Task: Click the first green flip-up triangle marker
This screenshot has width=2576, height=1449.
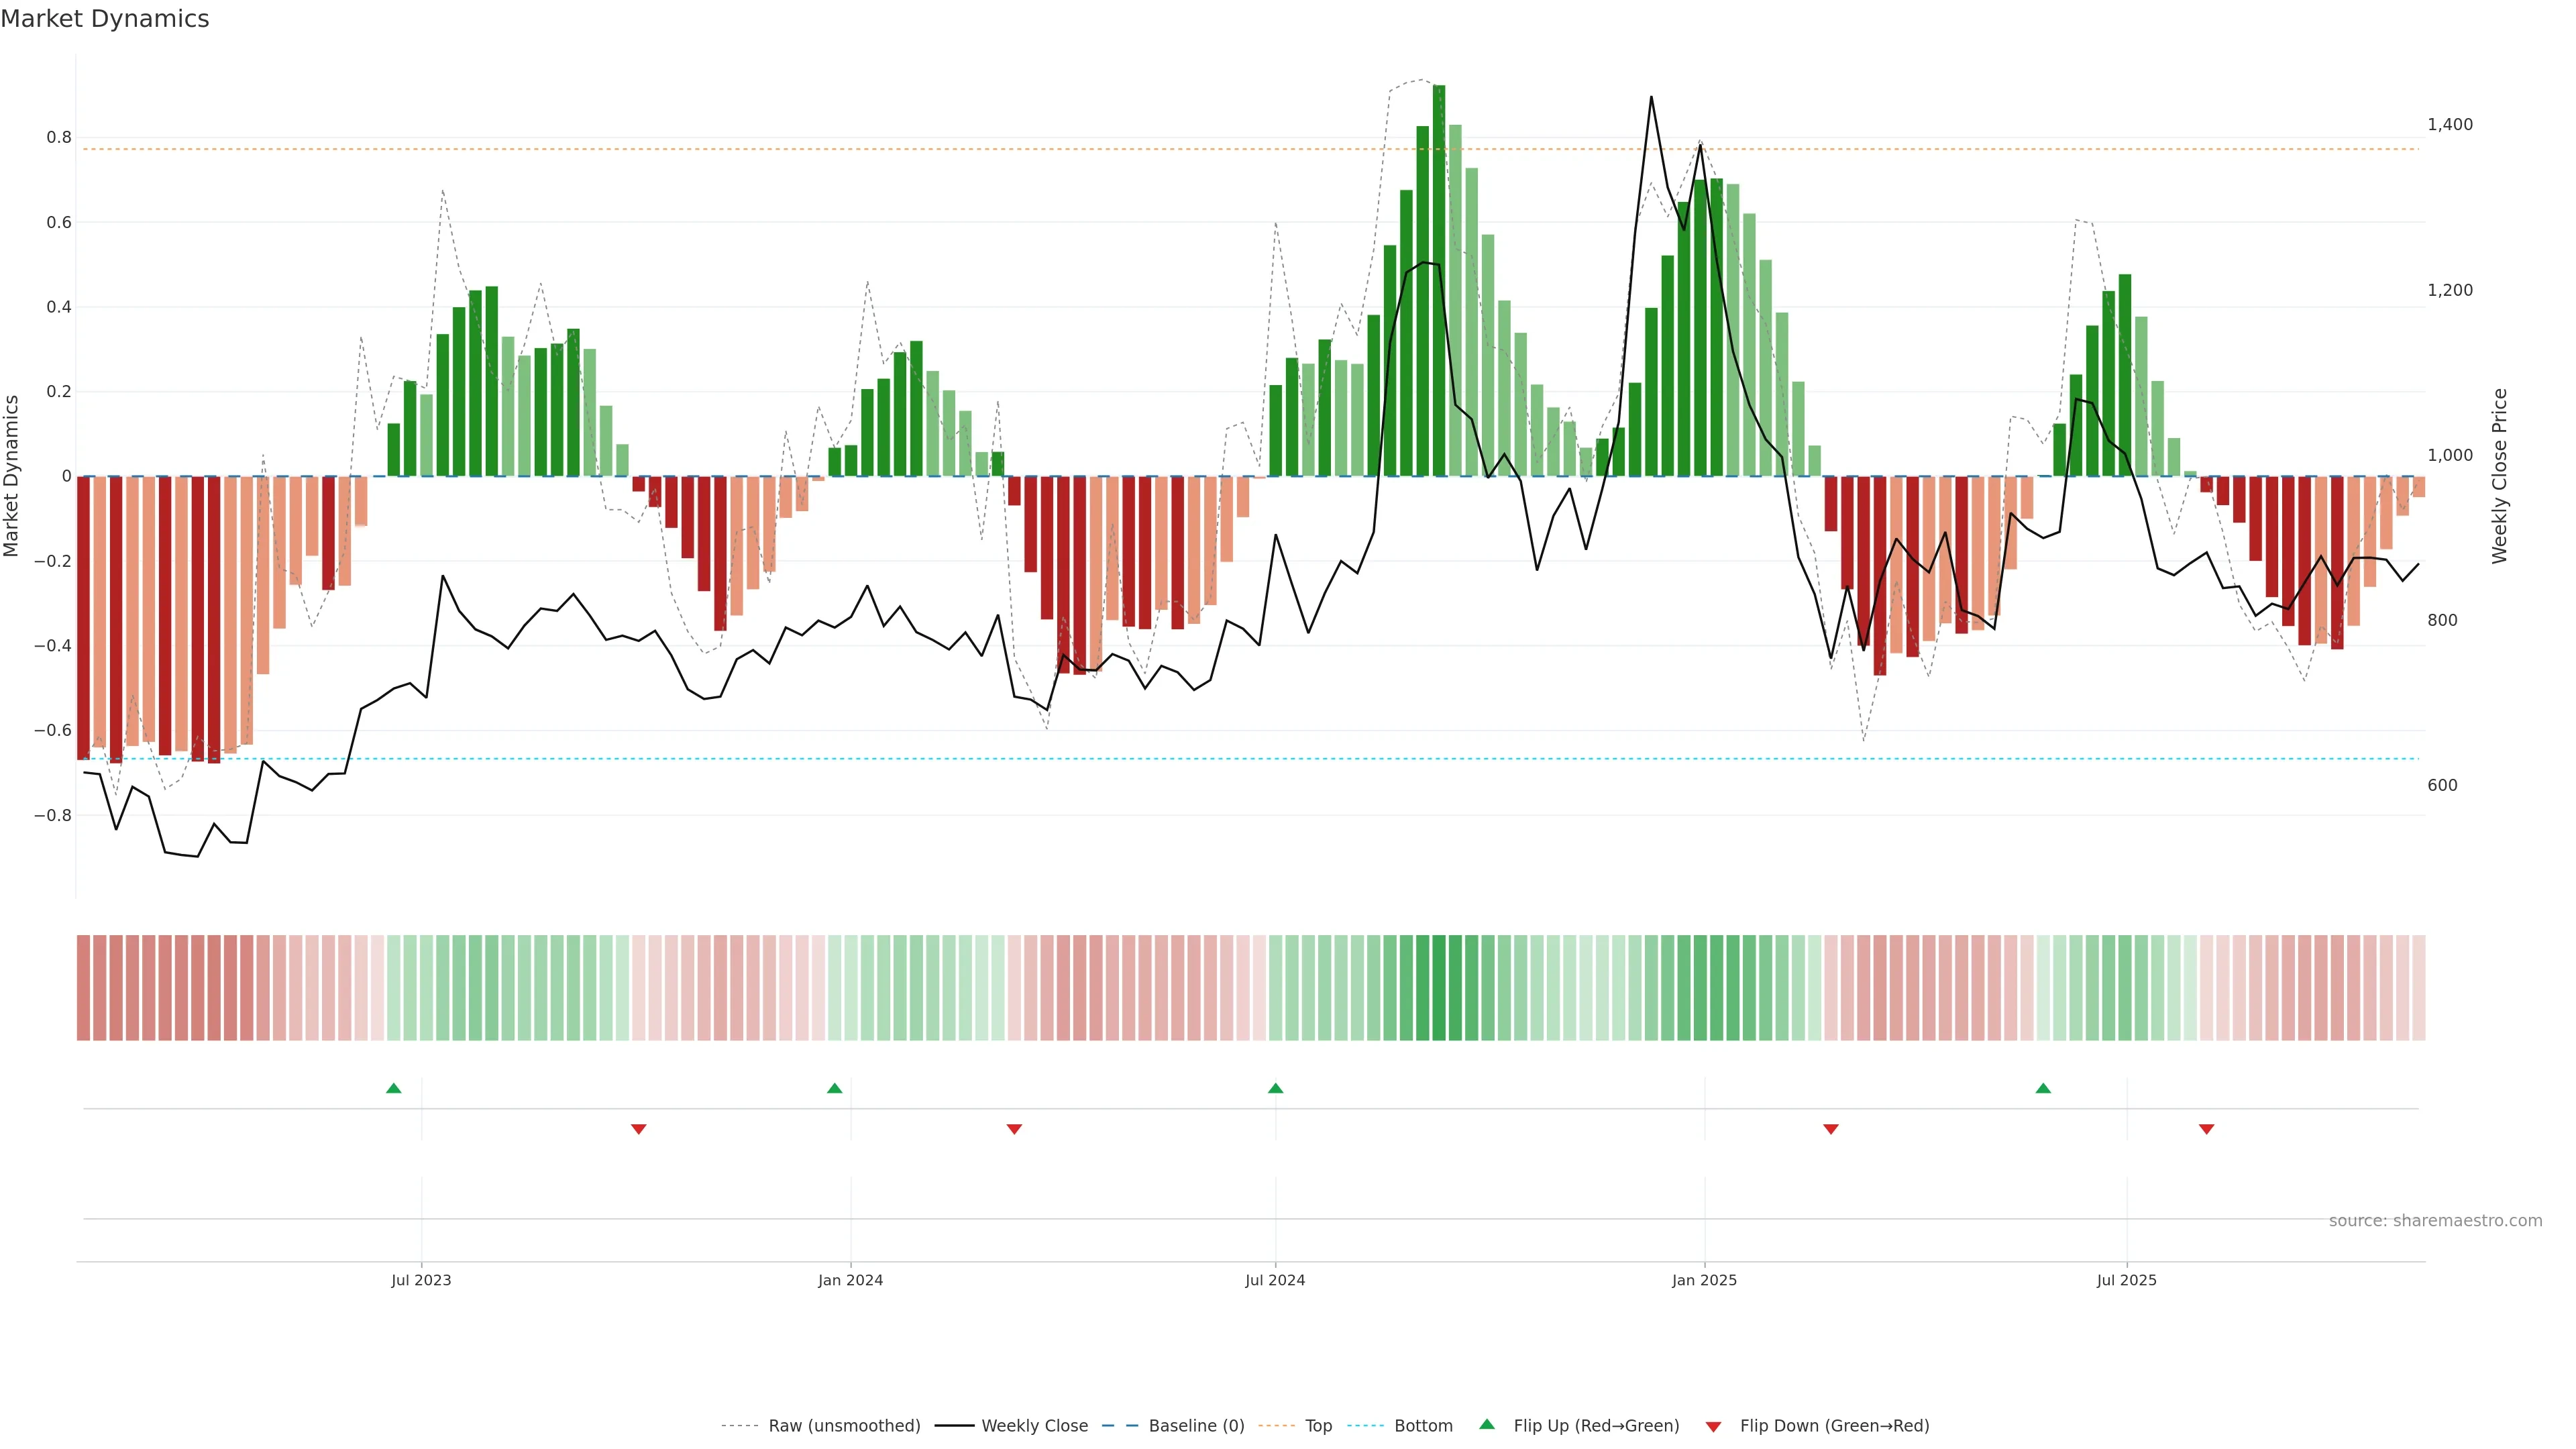Action: 394,1088
